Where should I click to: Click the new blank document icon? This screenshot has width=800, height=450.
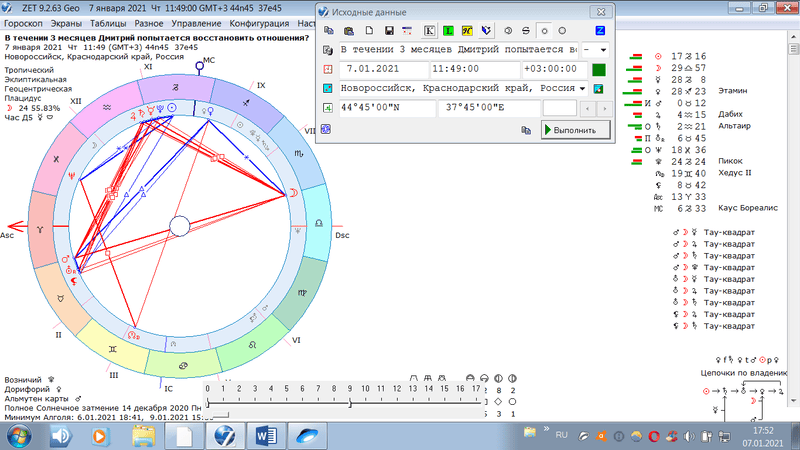370,31
